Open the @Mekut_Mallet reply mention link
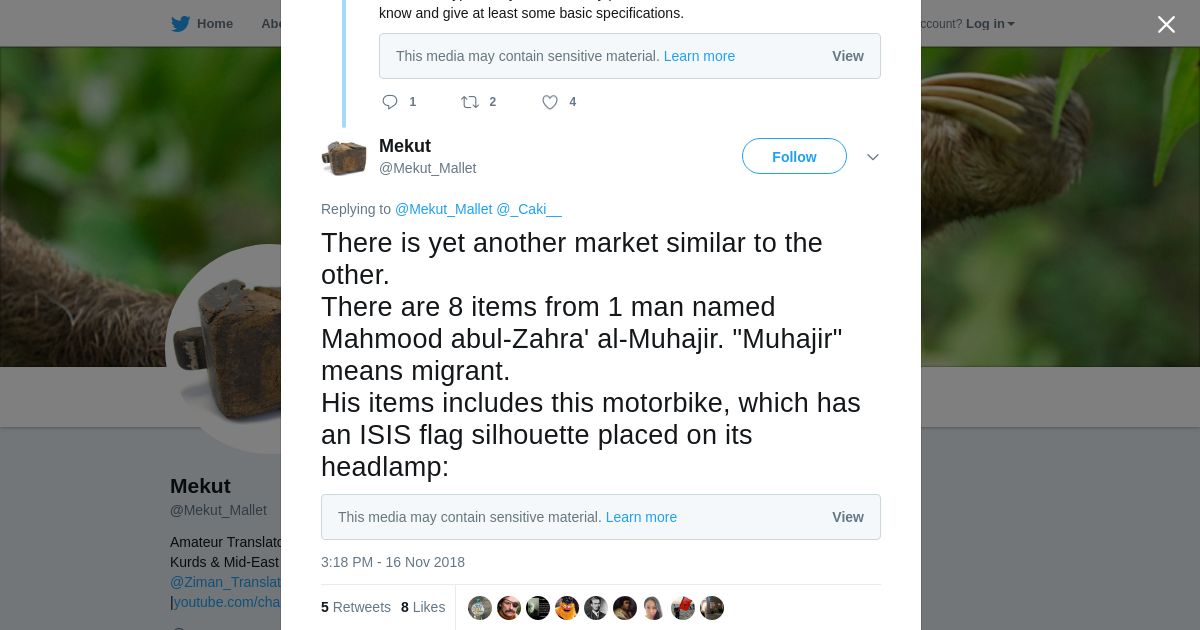The width and height of the screenshot is (1200, 630). pyautogui.click(x=444, y=209)
